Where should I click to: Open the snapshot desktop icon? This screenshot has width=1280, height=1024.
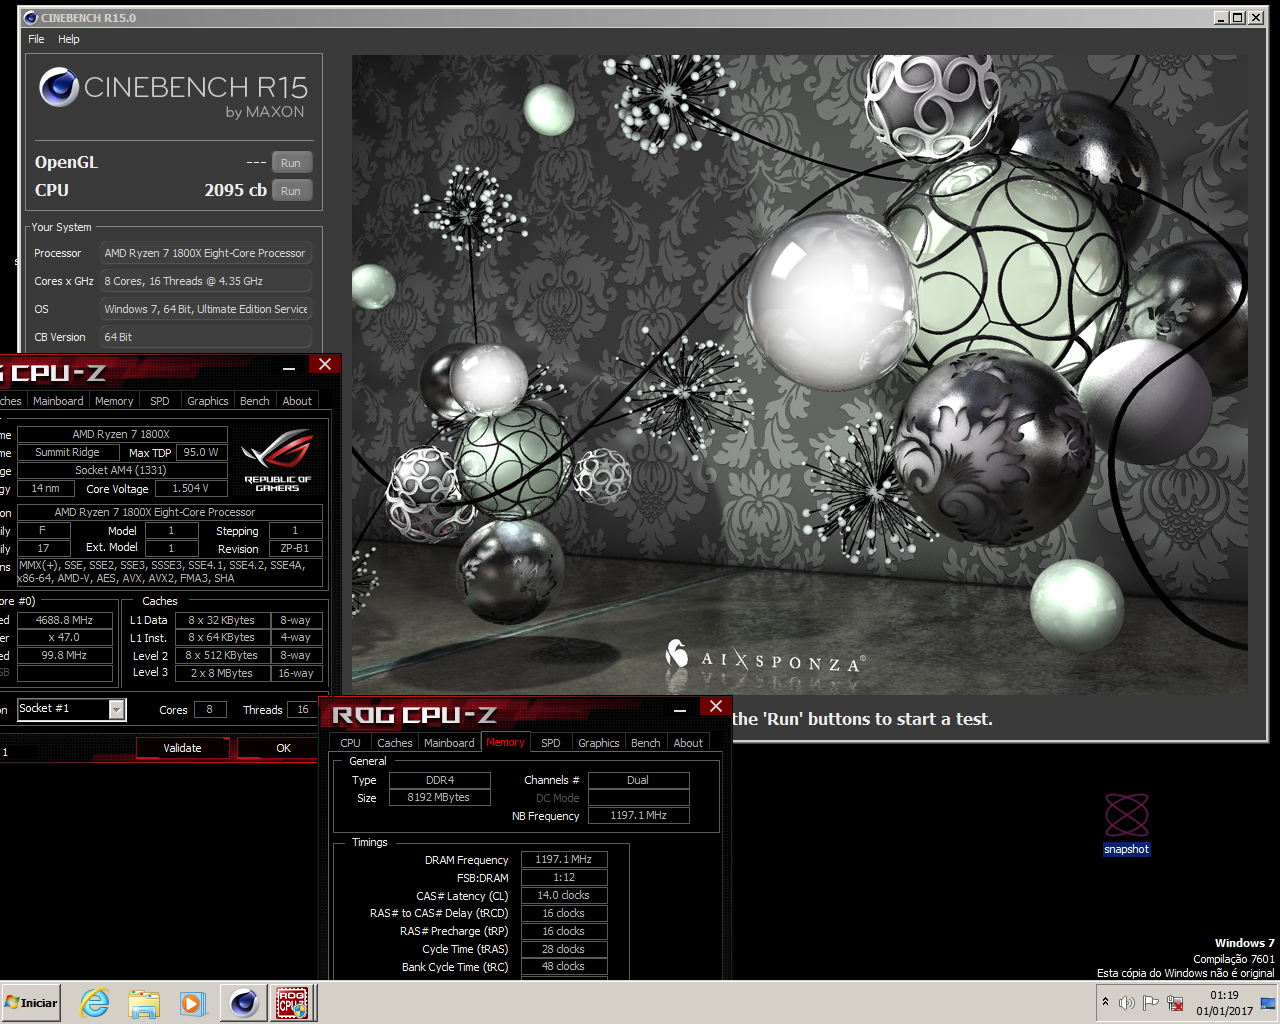point(1126,824)
